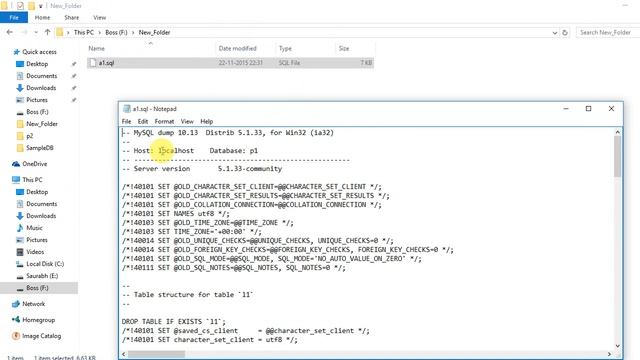This screenshot has width=640, height=360.
Task: Open New_Folder in the navigation pane
Action: pyautogui.click(x=42, y=124)
